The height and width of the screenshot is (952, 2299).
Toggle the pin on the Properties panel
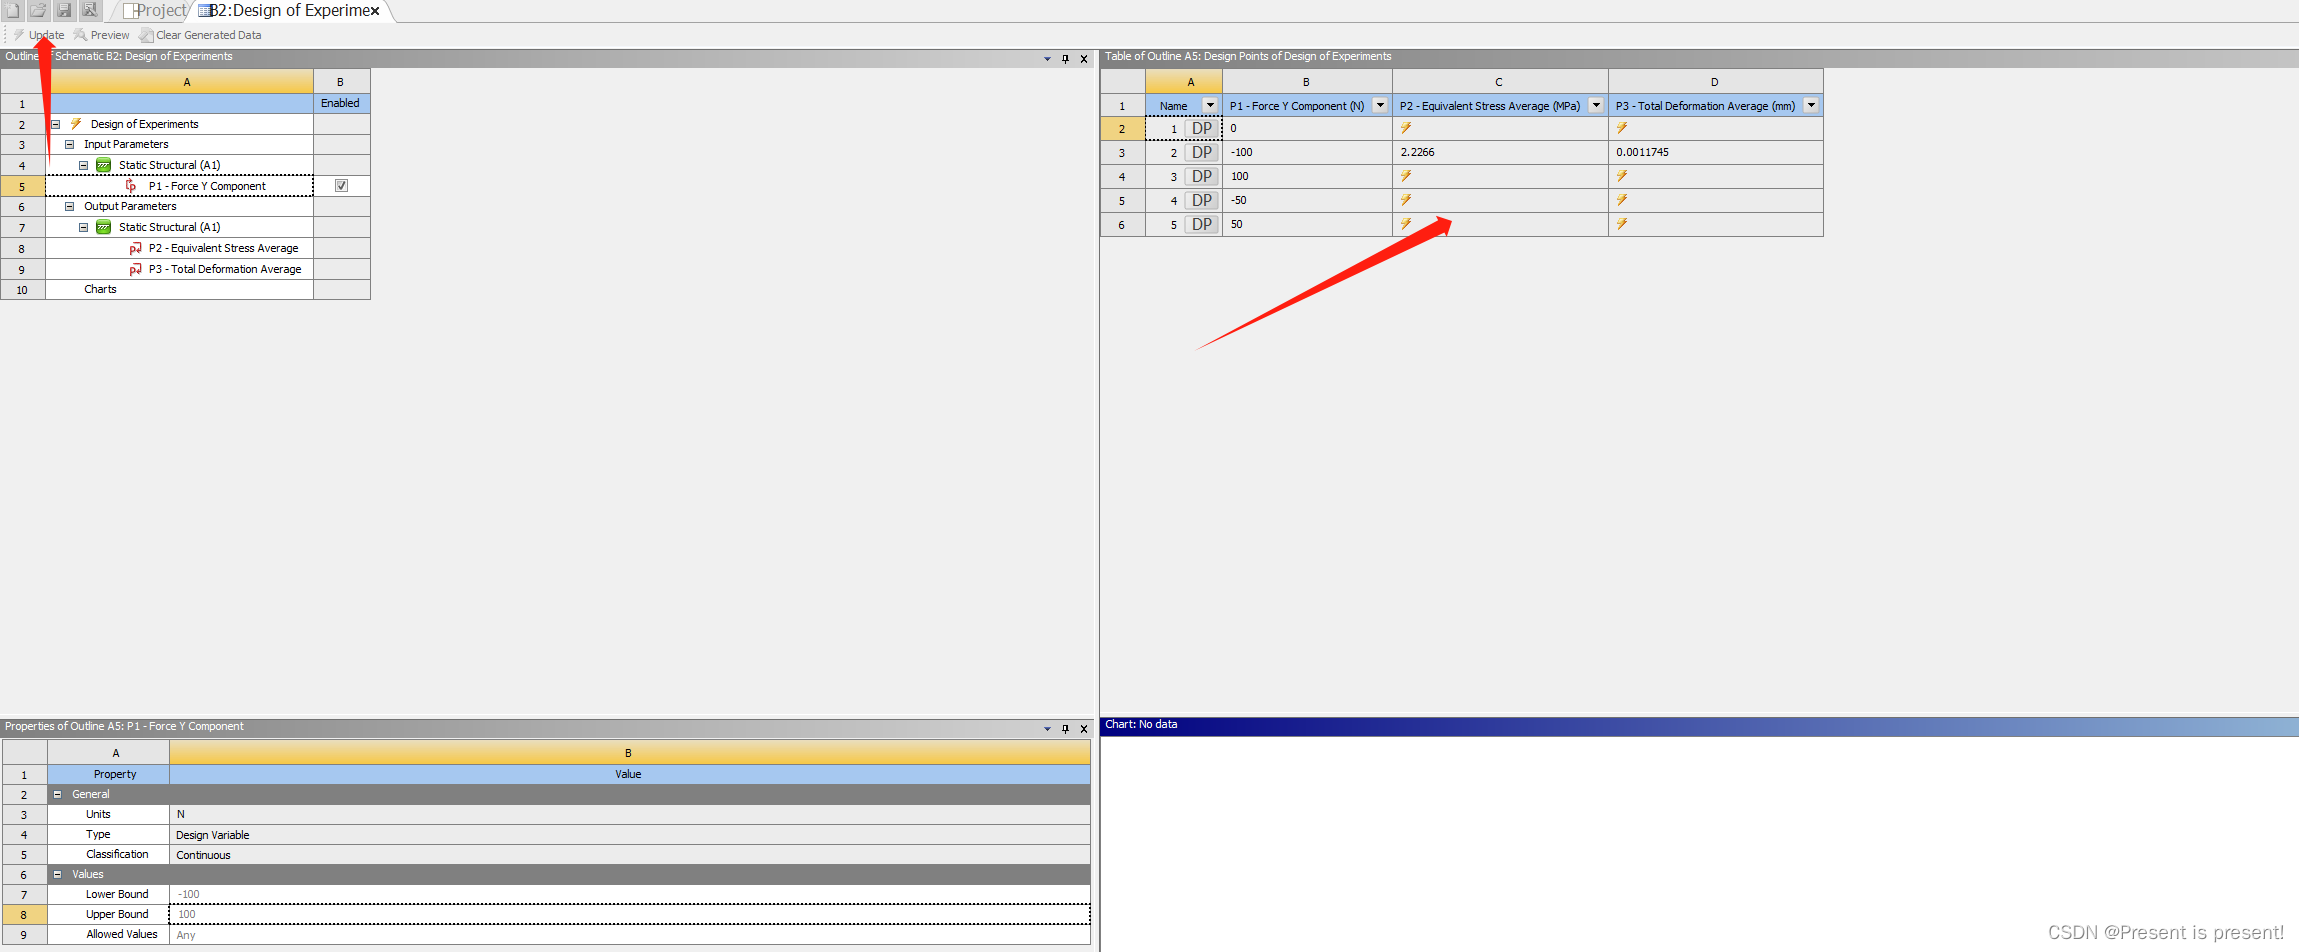coord(1066,728)
